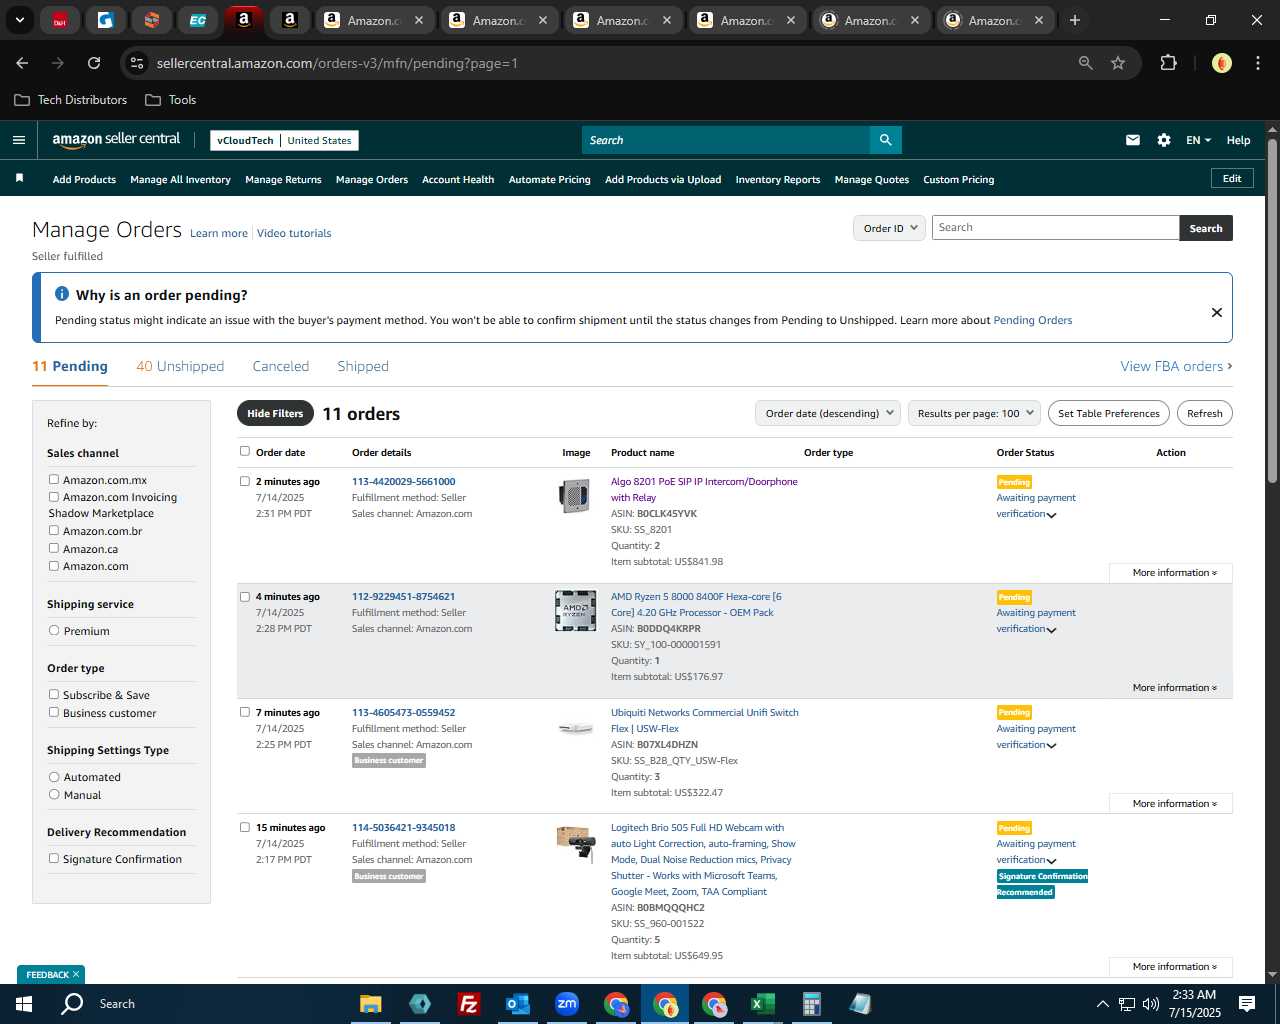1280x1024 pixels.
Task: Open Excel from the taskbar
Action: tap(762, 1004)
